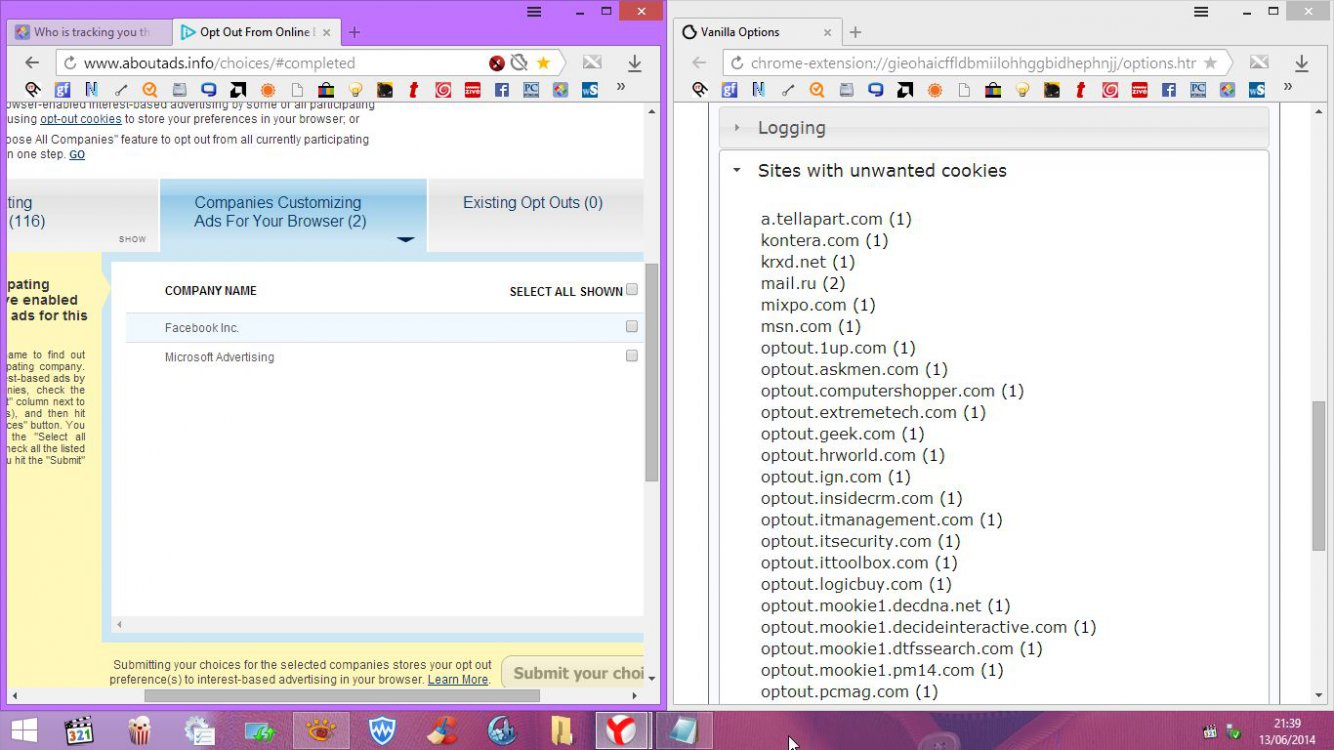1334x750 pixels.
Task: Collapse the Sites with unwanted cookies section
Action: point(994,170)
